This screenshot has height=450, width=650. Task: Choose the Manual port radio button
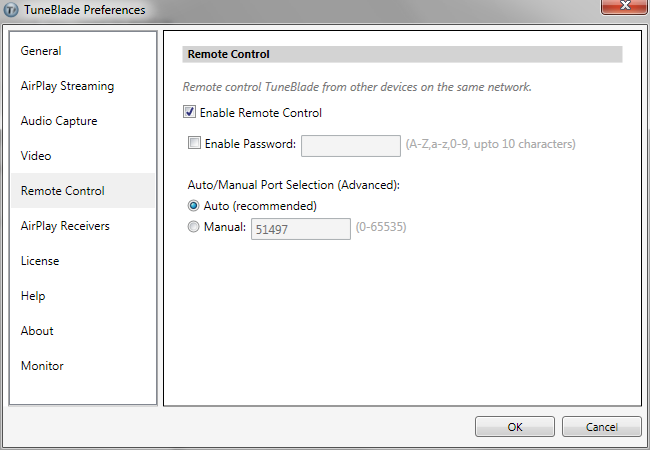(x=193, y=227)
